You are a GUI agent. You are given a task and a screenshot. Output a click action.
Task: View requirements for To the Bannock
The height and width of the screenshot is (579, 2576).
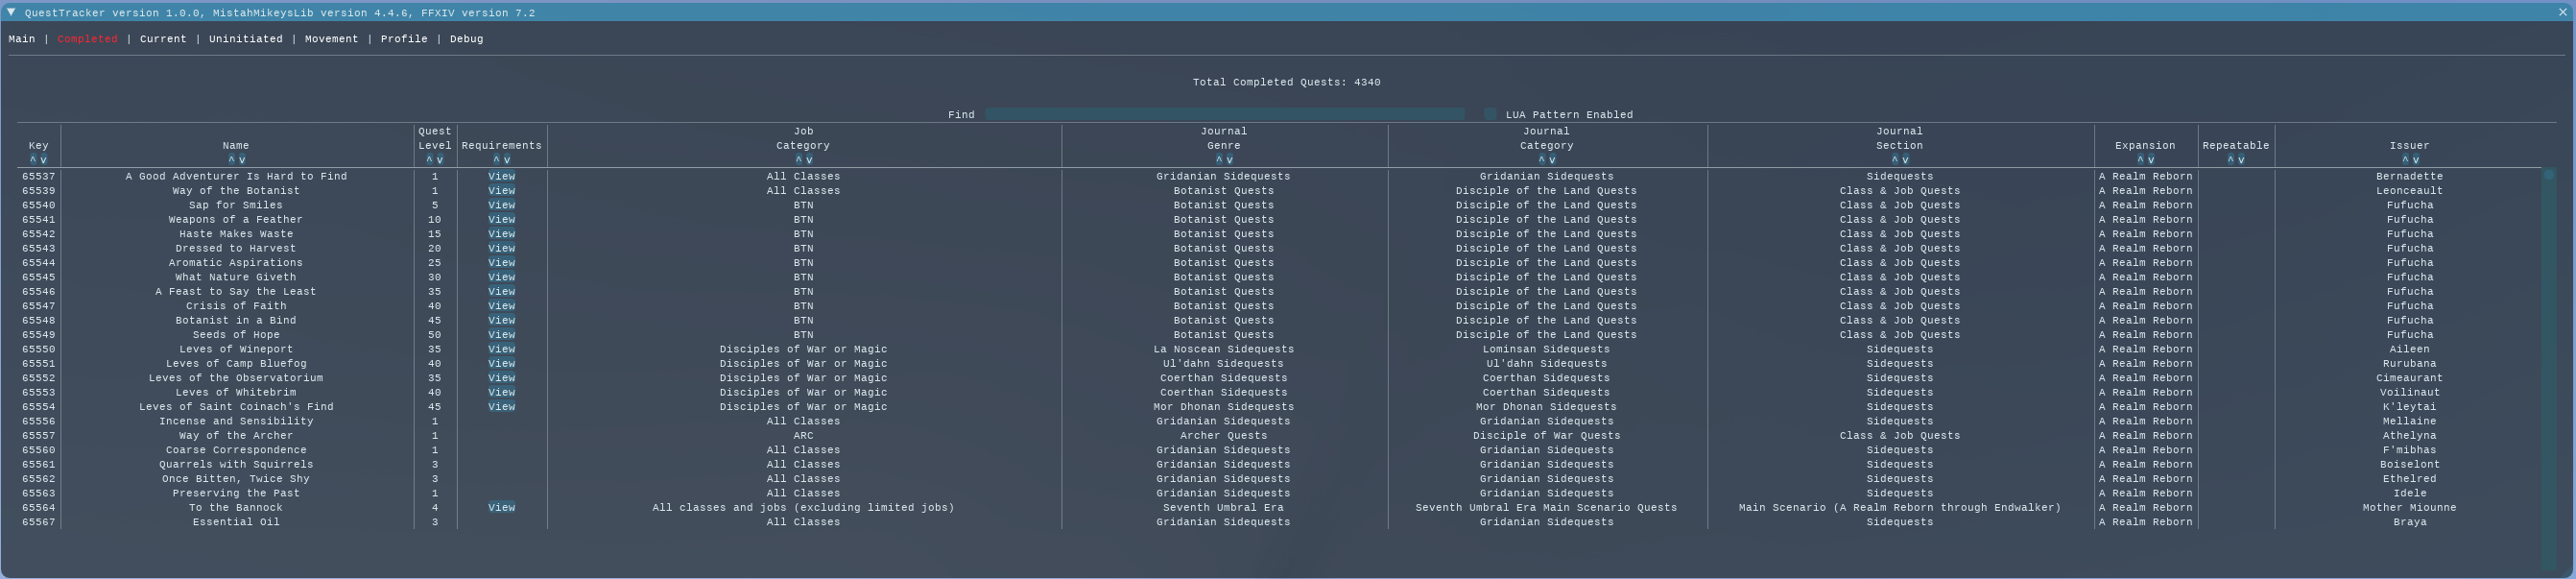click(x=501, y=508)
